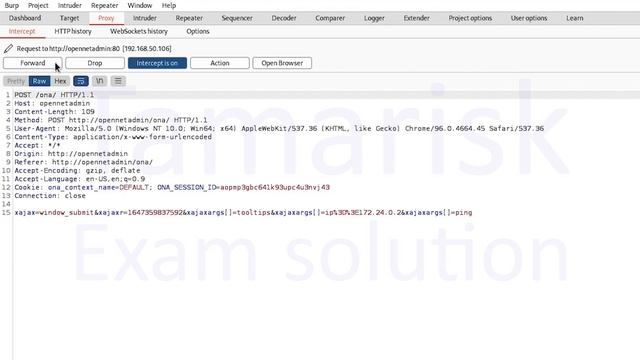Switch to the Dashboard tab
Viewport: 640px width, 360px height.
pos(25,18)
